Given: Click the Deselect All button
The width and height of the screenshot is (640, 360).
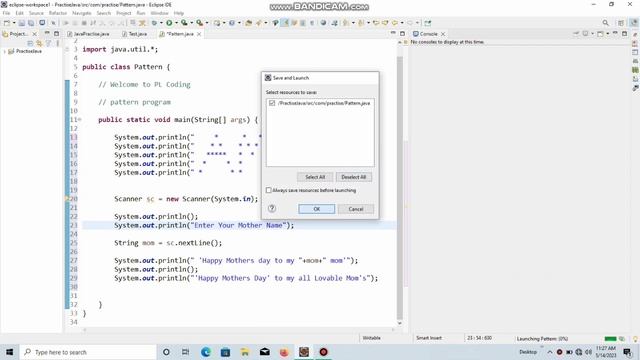Looking at the screenshot, I should pos(353,177).
